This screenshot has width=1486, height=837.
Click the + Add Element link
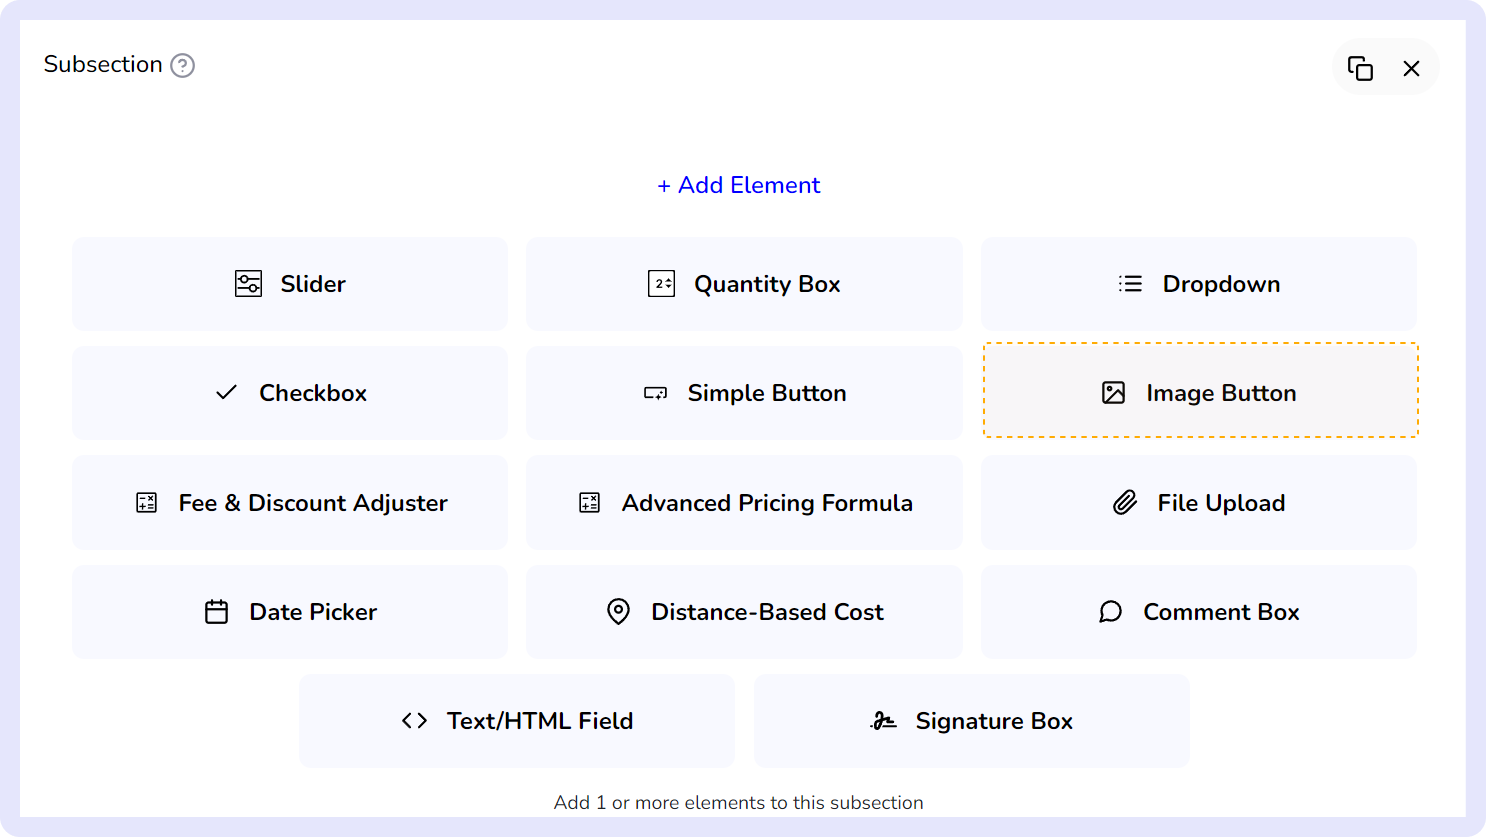[738, 185]
